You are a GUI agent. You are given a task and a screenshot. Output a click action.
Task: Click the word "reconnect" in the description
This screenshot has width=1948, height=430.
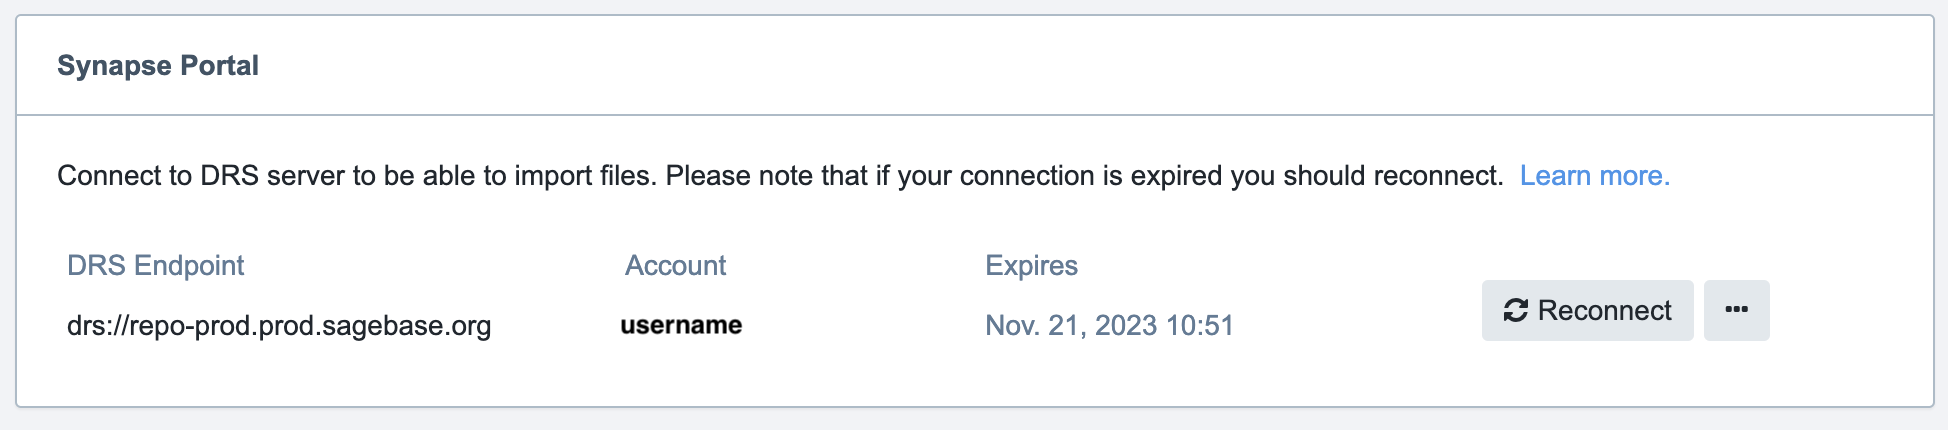(x=1435, y=176)
